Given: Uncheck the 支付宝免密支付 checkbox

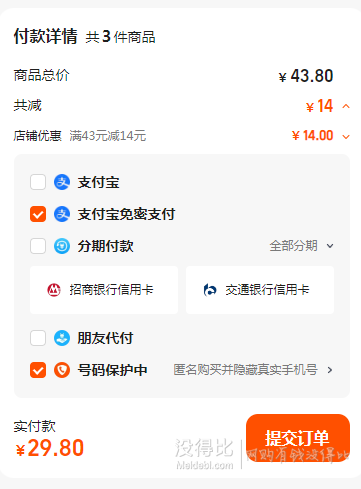Looking at the screenshot, I should (38, 214).
